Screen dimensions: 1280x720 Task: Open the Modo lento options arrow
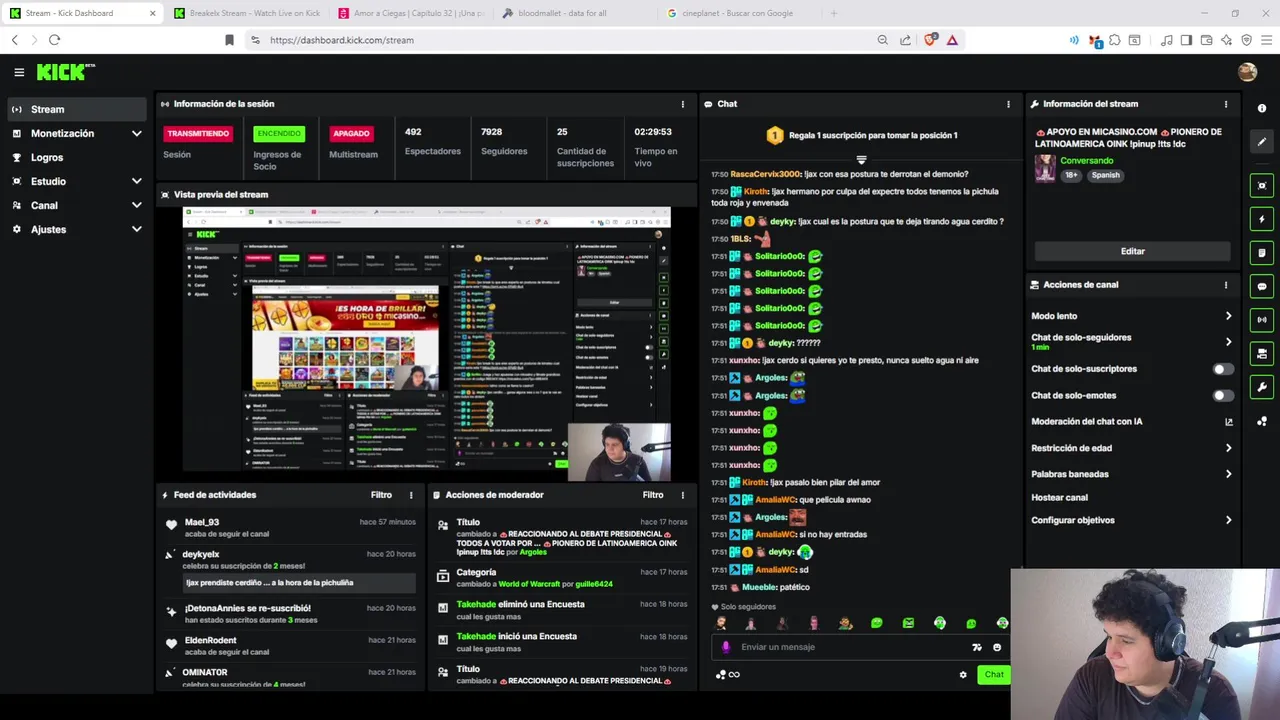coord(1228,316)
